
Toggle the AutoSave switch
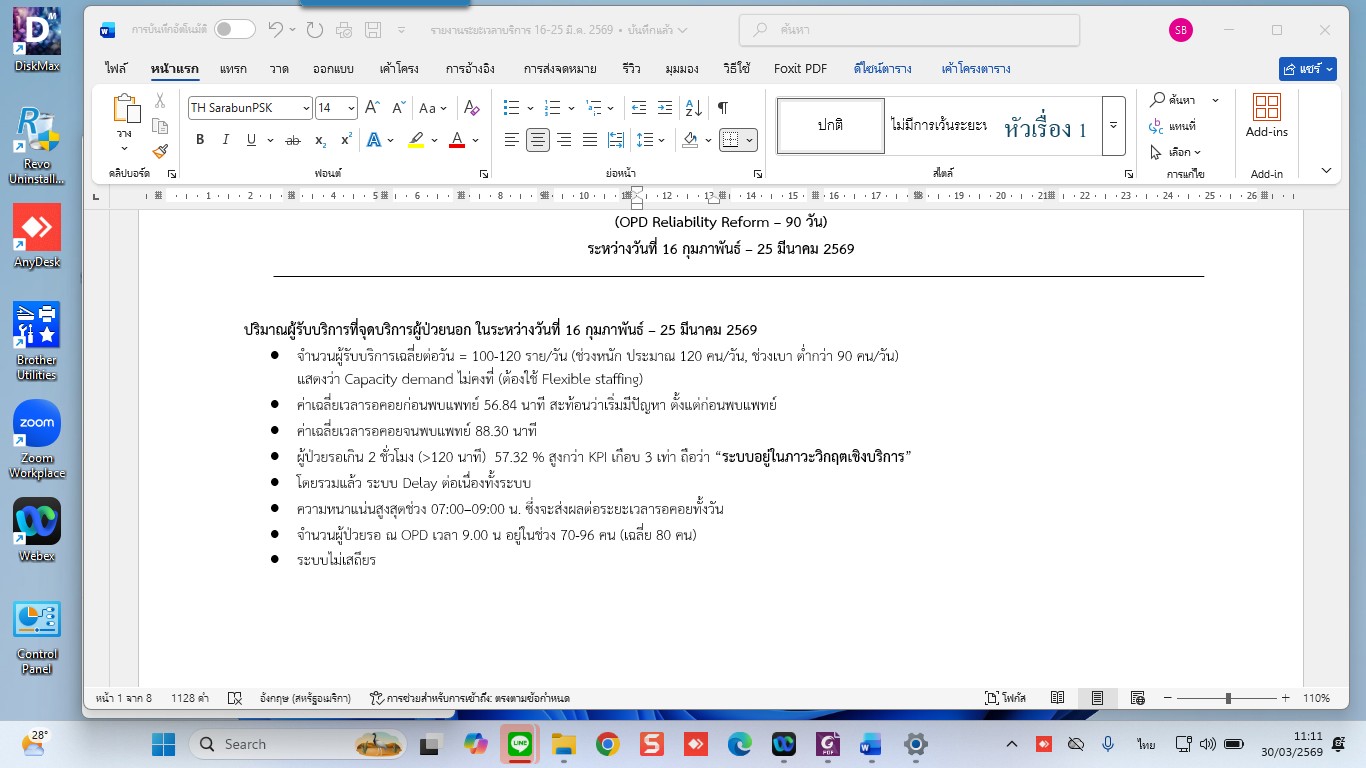click(x=234, y=30)
